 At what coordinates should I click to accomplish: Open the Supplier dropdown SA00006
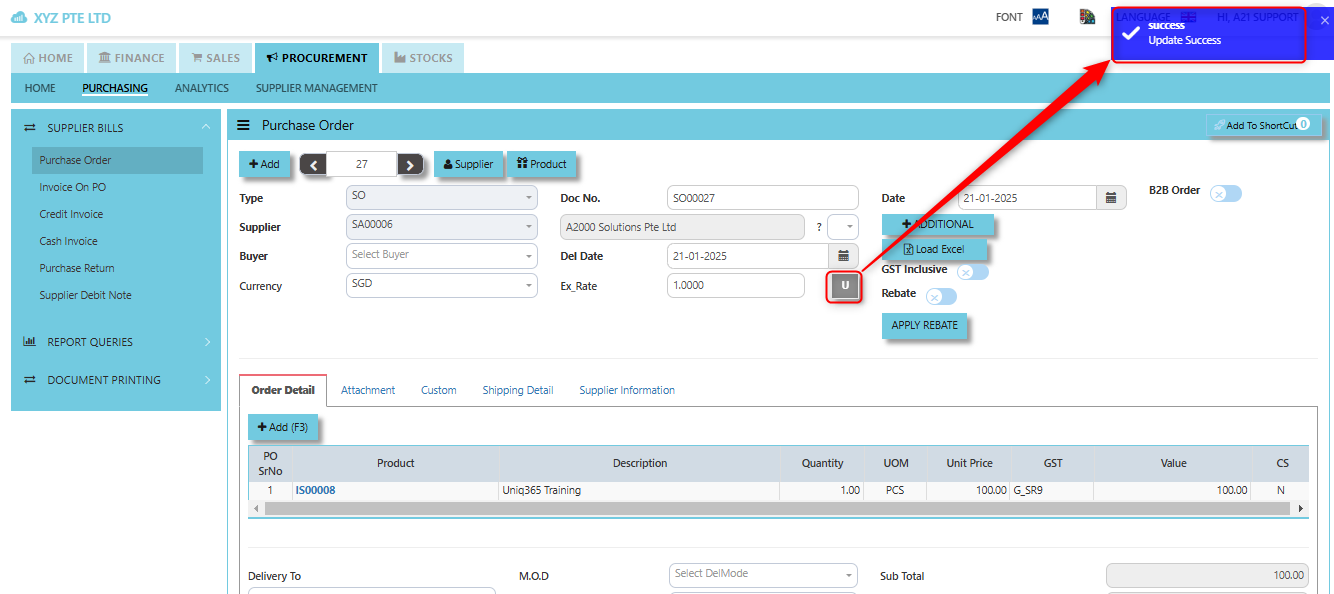point(441,227)
